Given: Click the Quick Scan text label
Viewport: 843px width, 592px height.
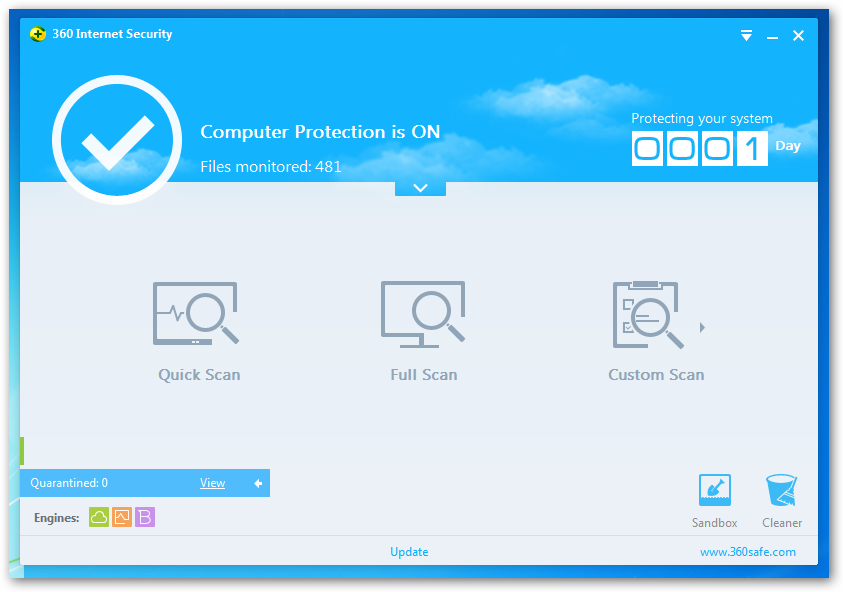Looking at the screenshot, I should pos(199,375).
